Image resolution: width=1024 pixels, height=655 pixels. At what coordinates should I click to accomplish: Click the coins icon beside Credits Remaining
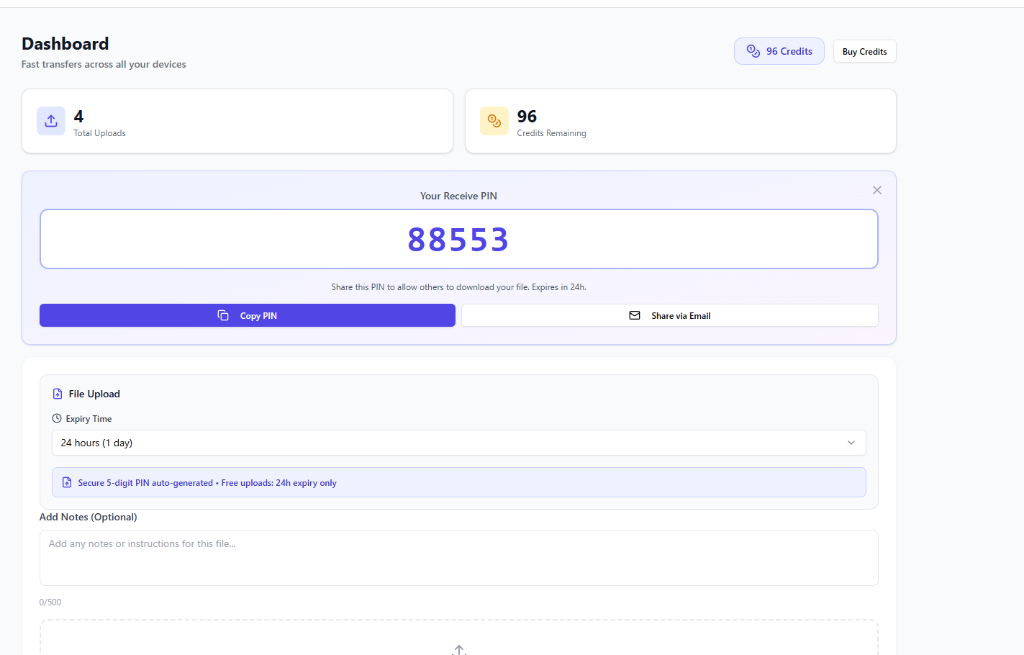pyautogui.click(x=494, y=121)
